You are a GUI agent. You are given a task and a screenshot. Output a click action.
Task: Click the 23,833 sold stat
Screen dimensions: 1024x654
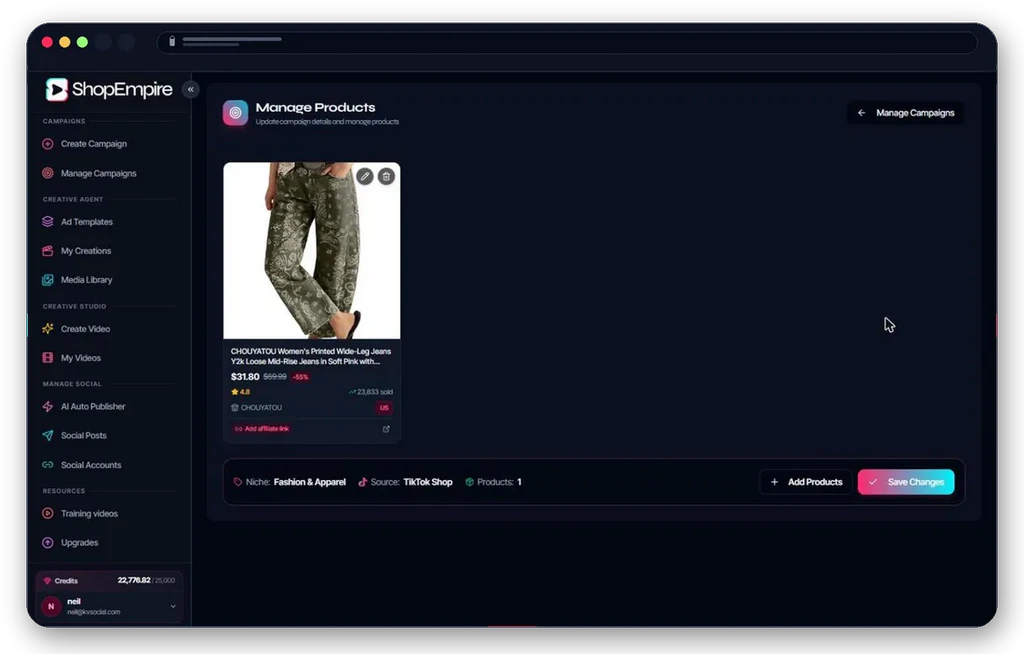click(x=371, y=392)
